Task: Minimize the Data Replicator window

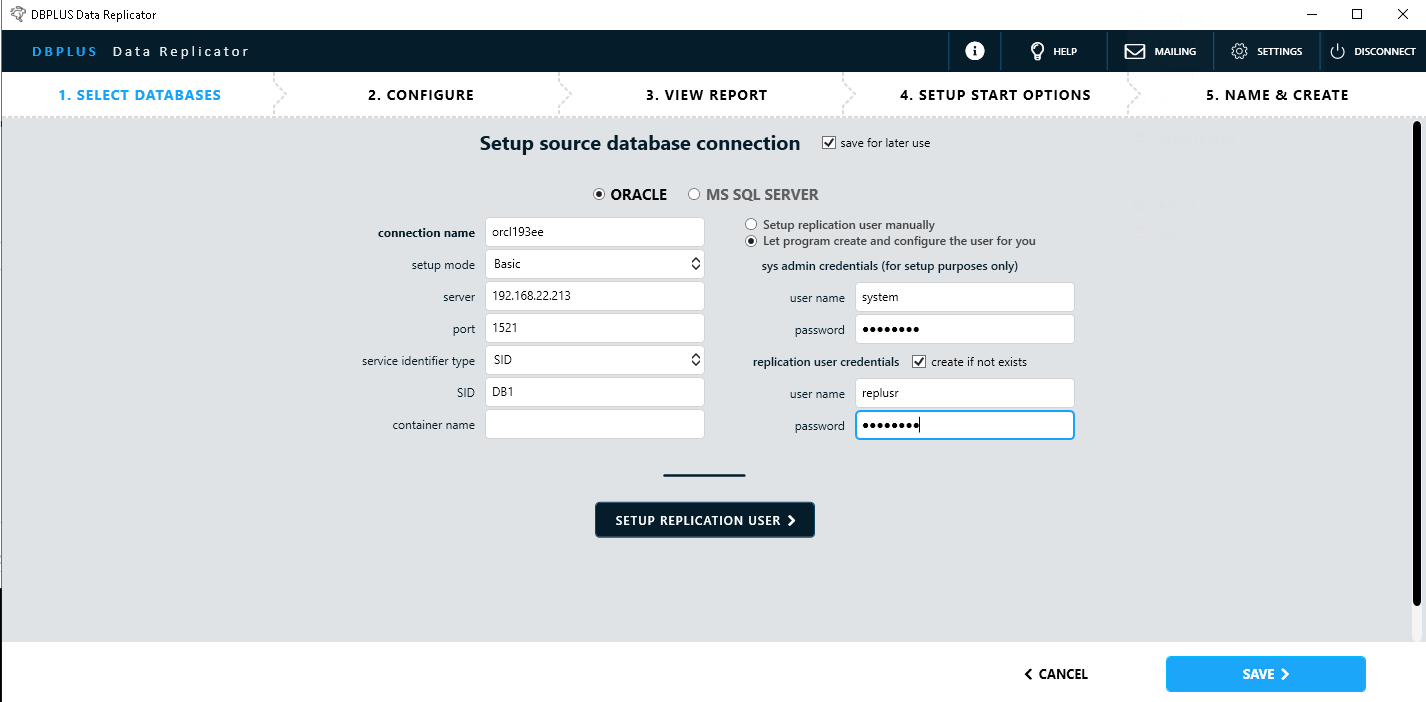Action: click(x=1310, y=14)
